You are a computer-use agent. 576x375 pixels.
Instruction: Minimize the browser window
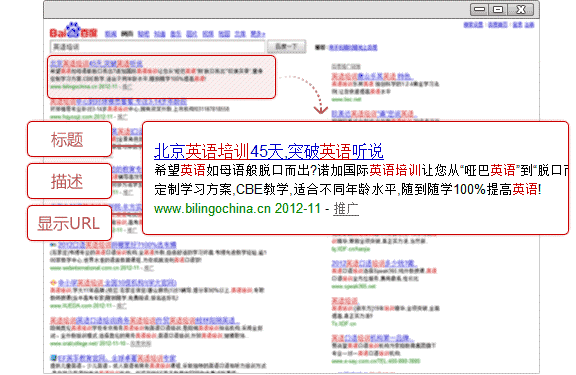coord(479,9)
